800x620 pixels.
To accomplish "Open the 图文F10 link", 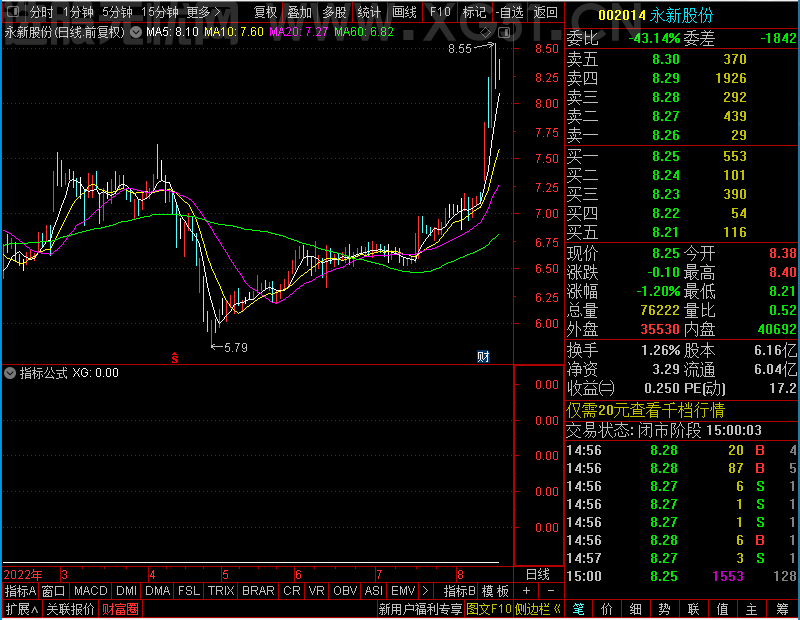I will (x=489, y=609).
